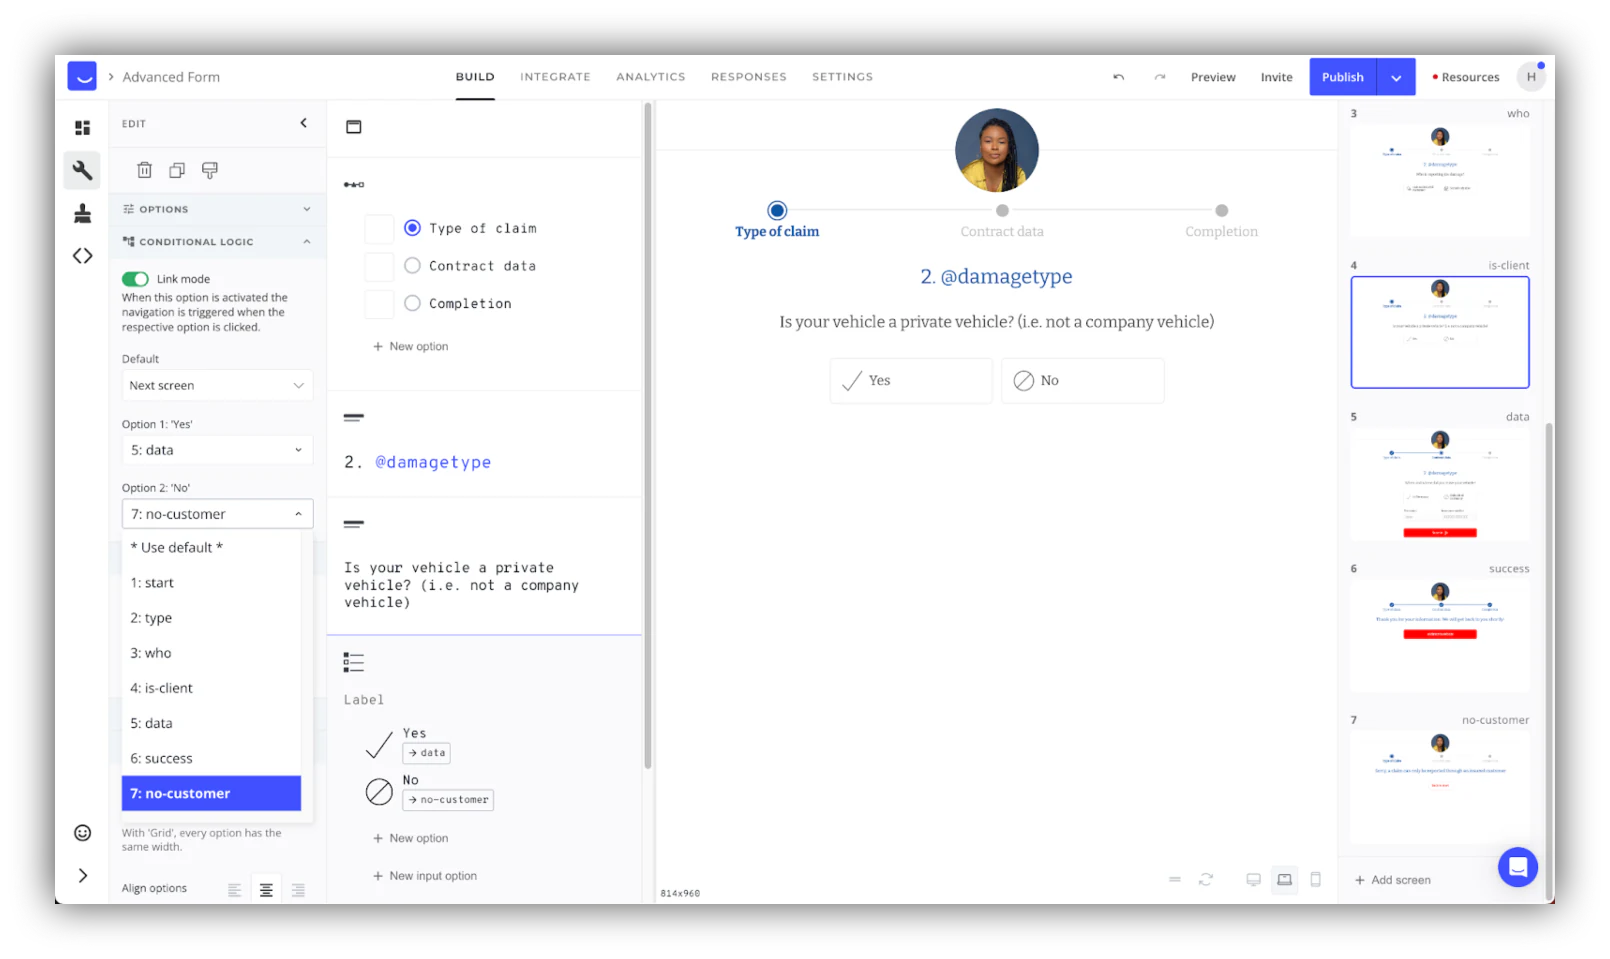The width and height of the screenshot is (1610, 959).
Task: Click the undo arrow in top bar
Action: pyautogui.click(x=1119, y=77)
